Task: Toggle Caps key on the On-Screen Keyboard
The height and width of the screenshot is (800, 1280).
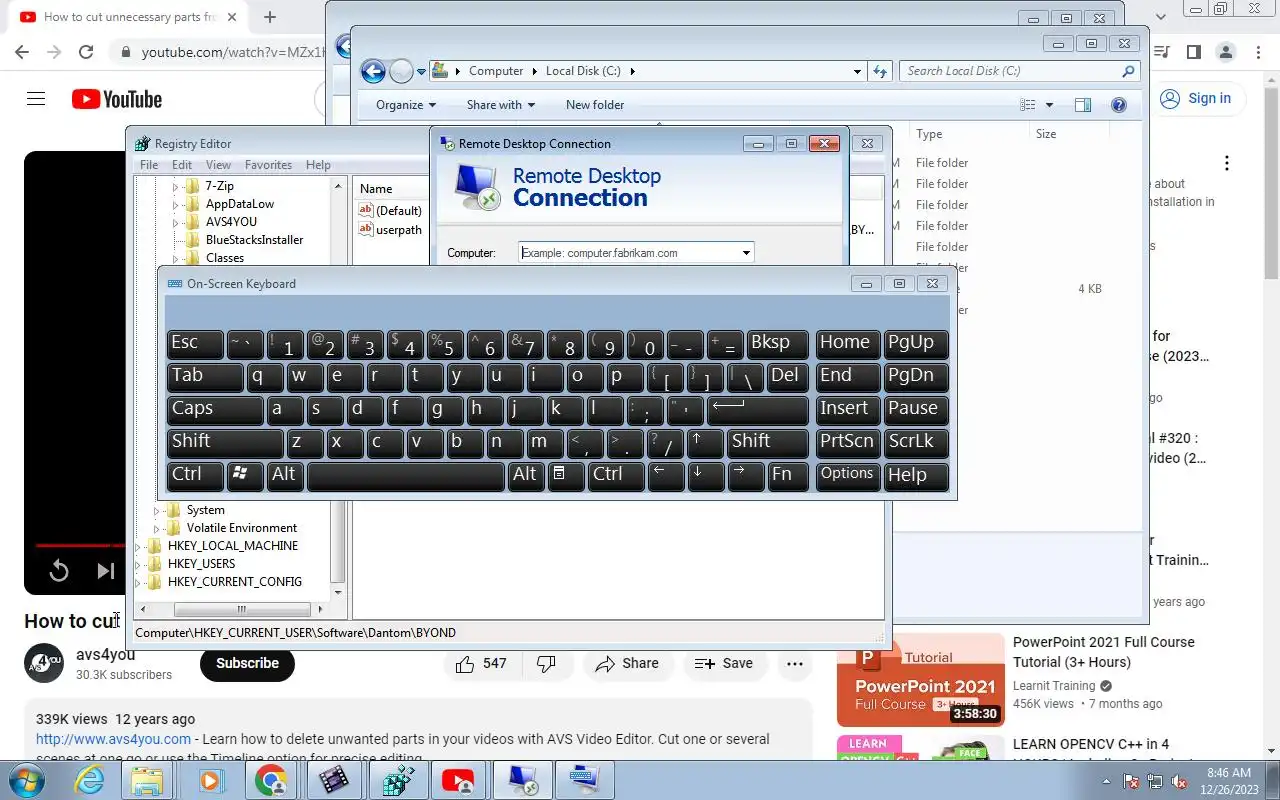Action: (x=215, y=408)
